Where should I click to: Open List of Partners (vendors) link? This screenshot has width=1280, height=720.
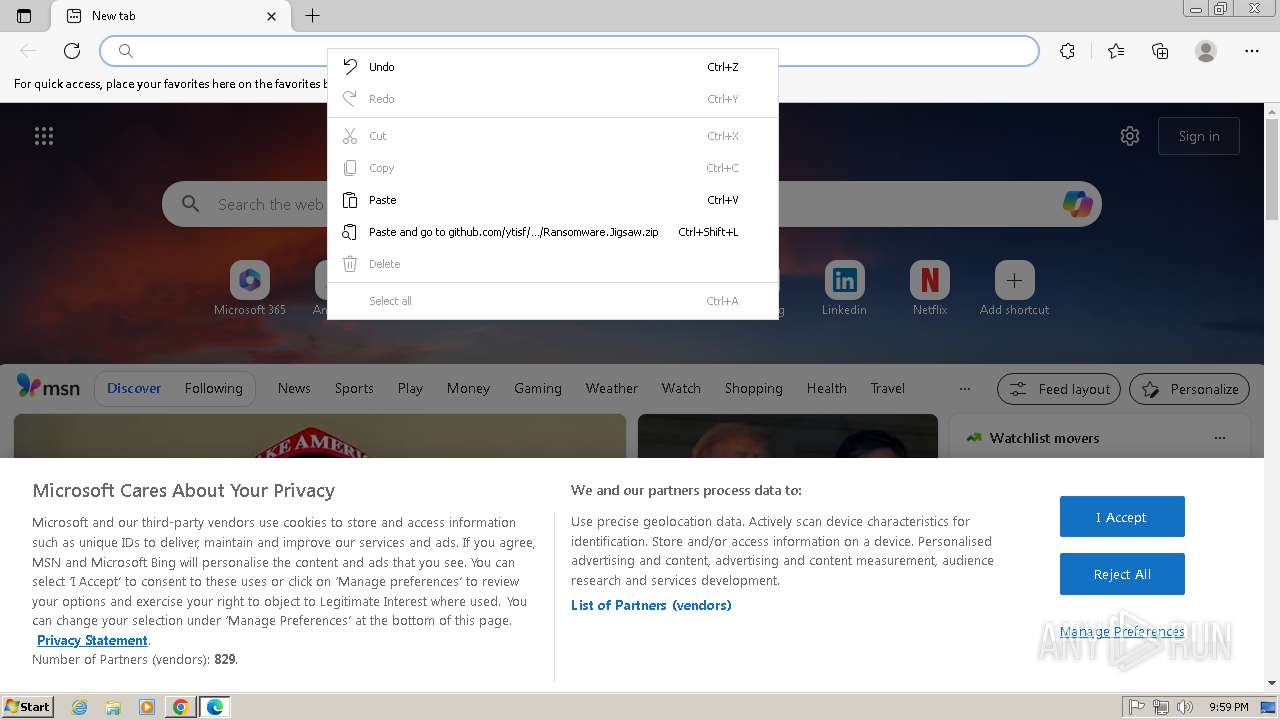pos(651,605)
